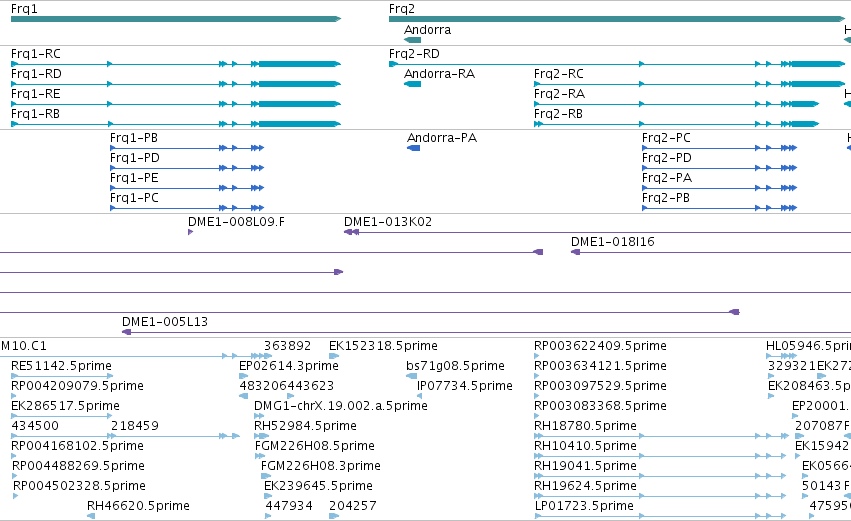Open the RH52984.5prime EST label

coord(306,426)
